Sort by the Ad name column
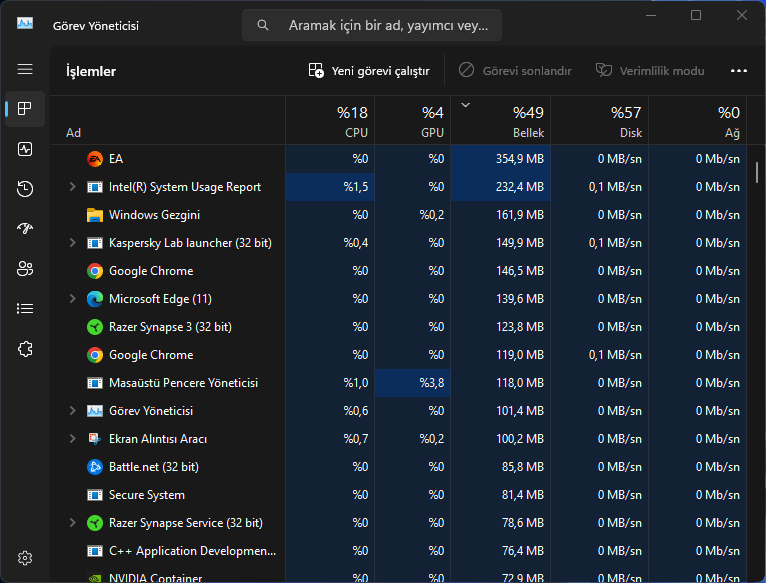This screenshot has width=766, height=583. pyautogui.click(x=168, y=121)
